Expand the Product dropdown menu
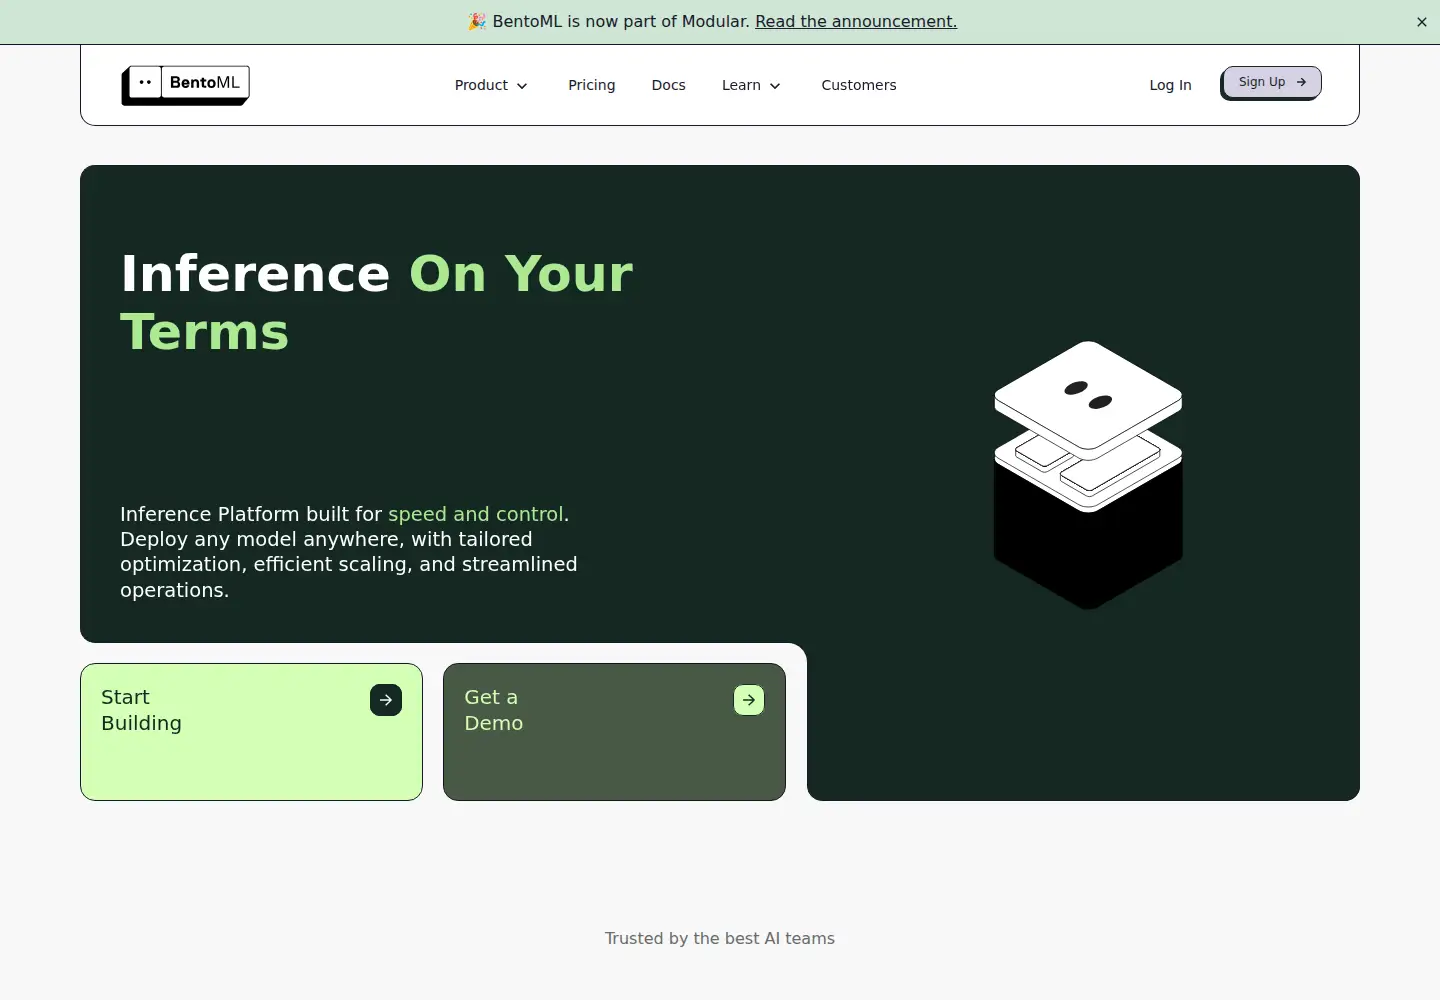Image resolution: width=1440 pixels, height=1000 pixels. [491, 85]
